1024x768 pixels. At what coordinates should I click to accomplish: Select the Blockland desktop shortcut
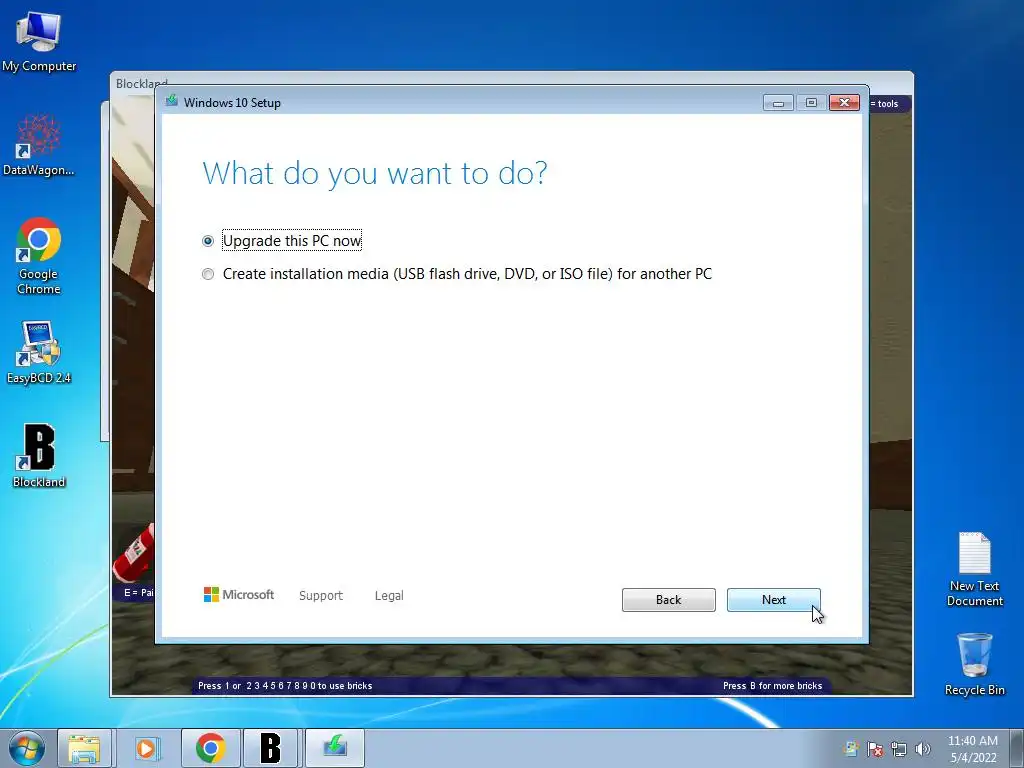point(39,456)
